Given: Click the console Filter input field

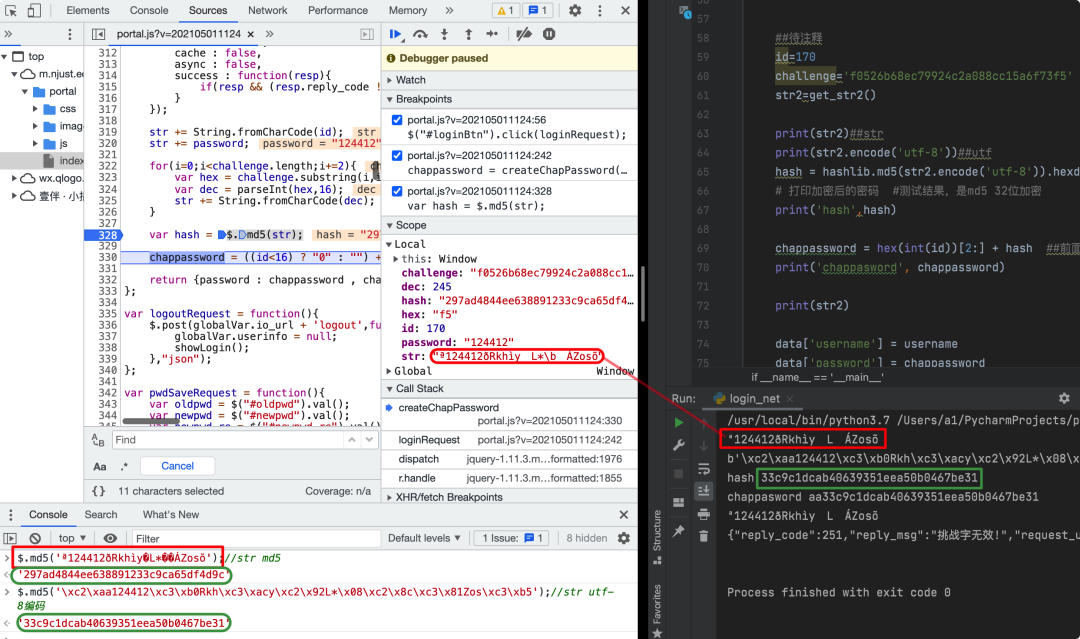Looking at the screenshot, I should (x=255, y=538).
